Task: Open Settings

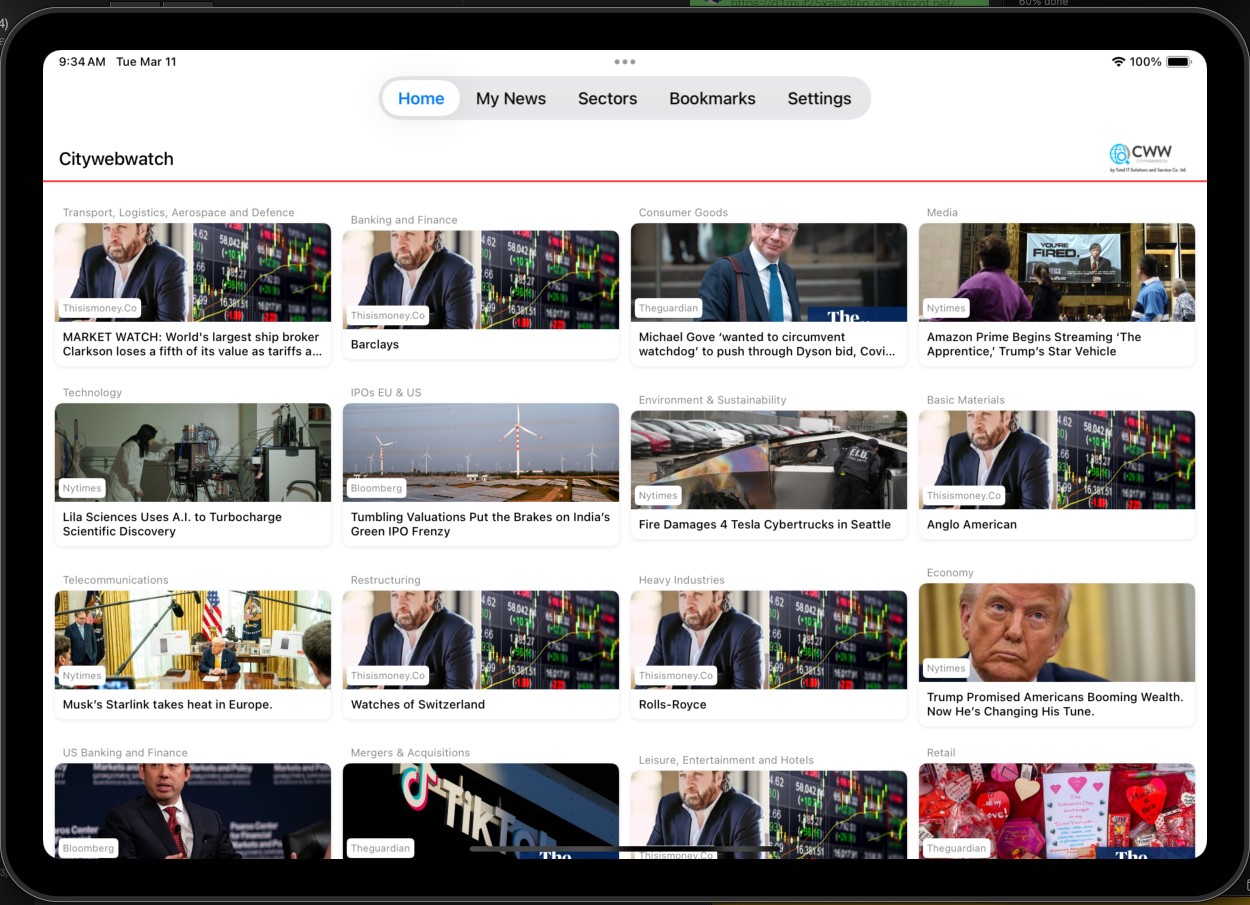Action: point(819,98)
